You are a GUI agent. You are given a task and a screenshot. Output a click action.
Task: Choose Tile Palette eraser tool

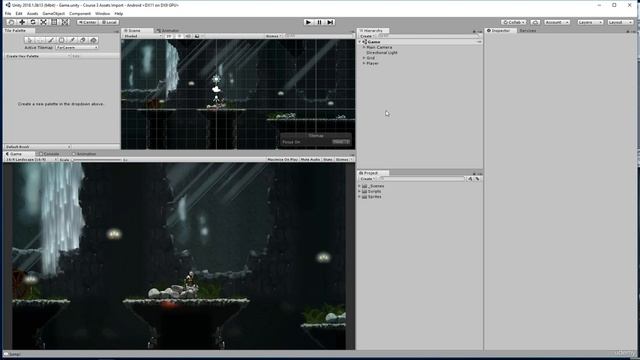click(82, 40)
